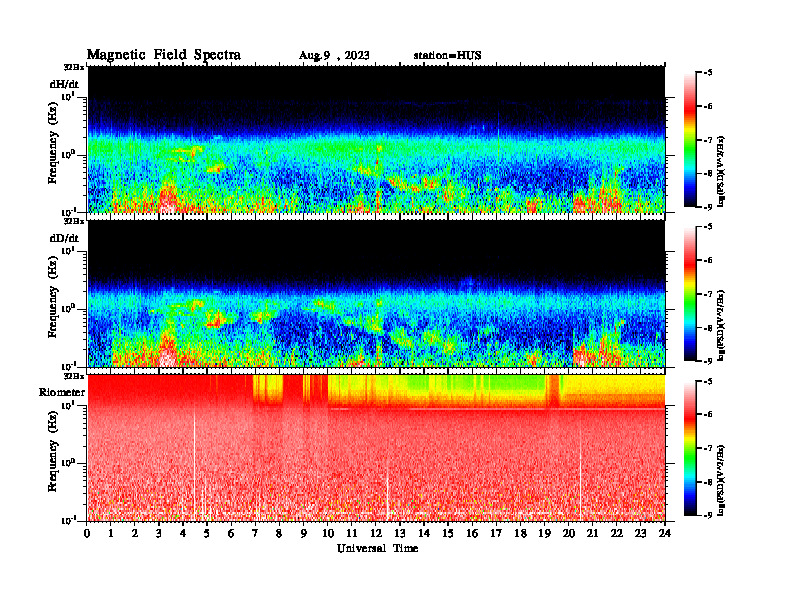Click the "7" hour tick label

[x=256, y=533]
